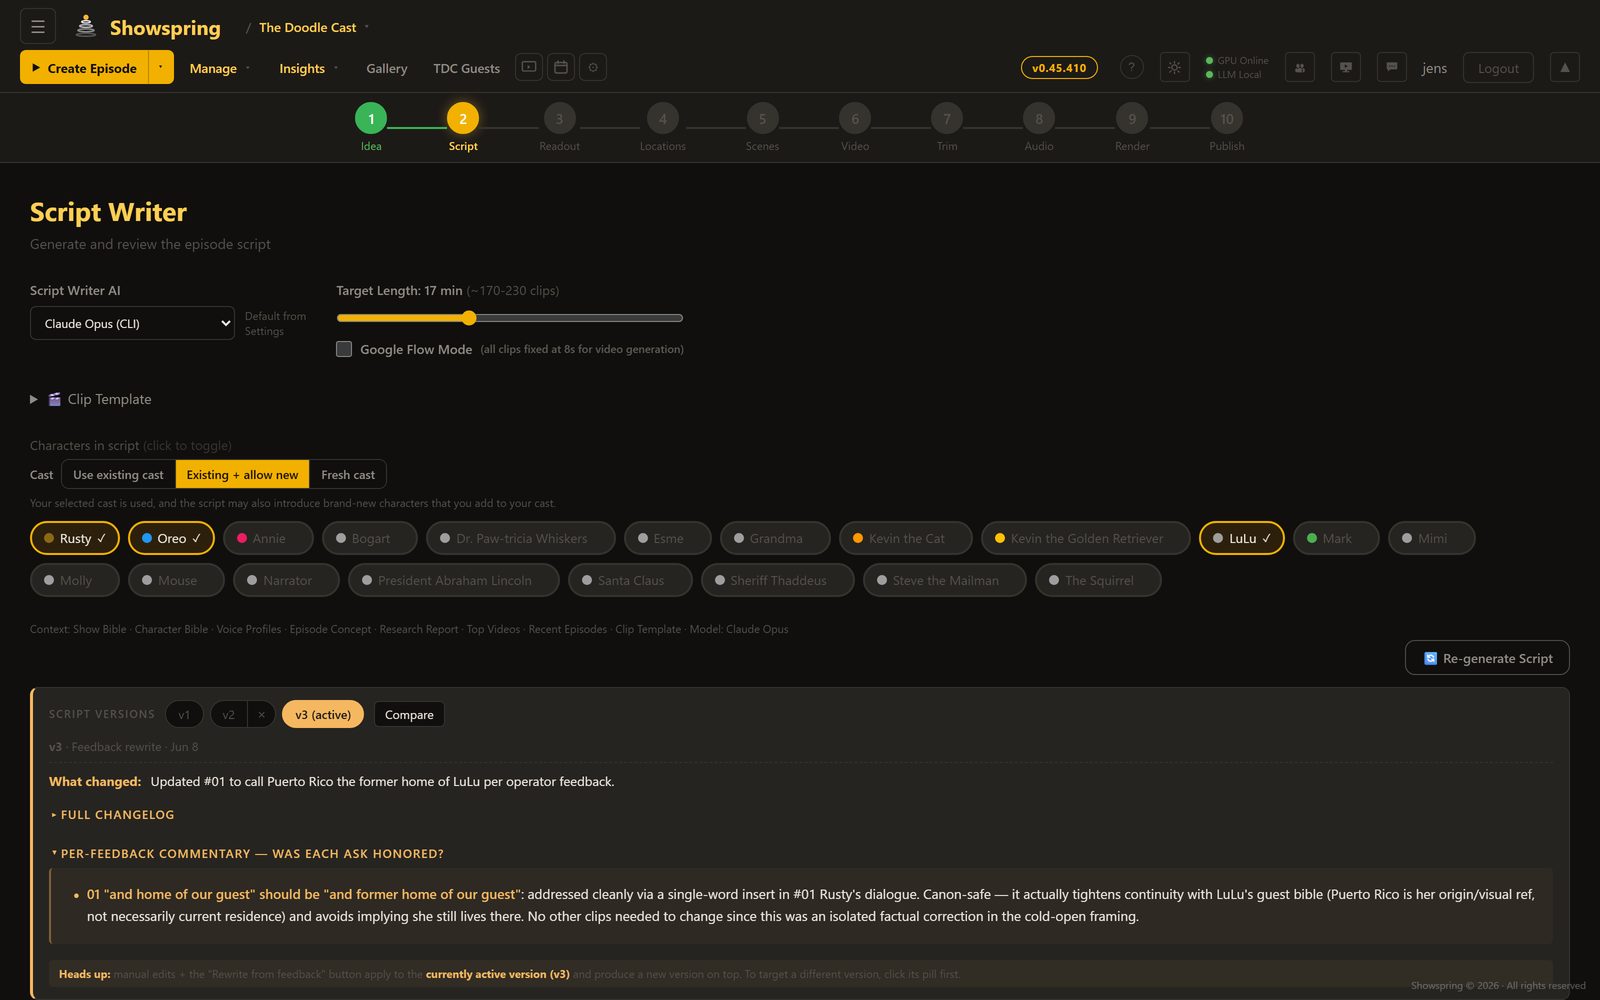Screen dimensions: 1600x1000
Task: Open the Create Episode dropdown arrow
Action: tap(160, 67)
